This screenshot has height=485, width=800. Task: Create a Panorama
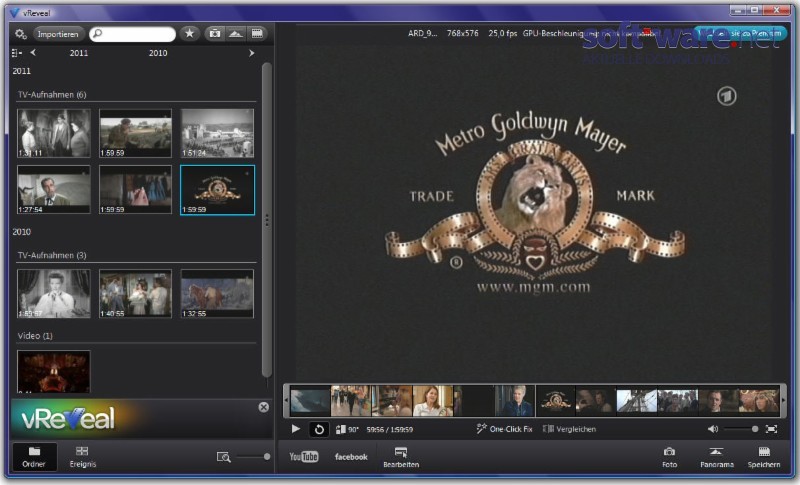tap(717, 457)
